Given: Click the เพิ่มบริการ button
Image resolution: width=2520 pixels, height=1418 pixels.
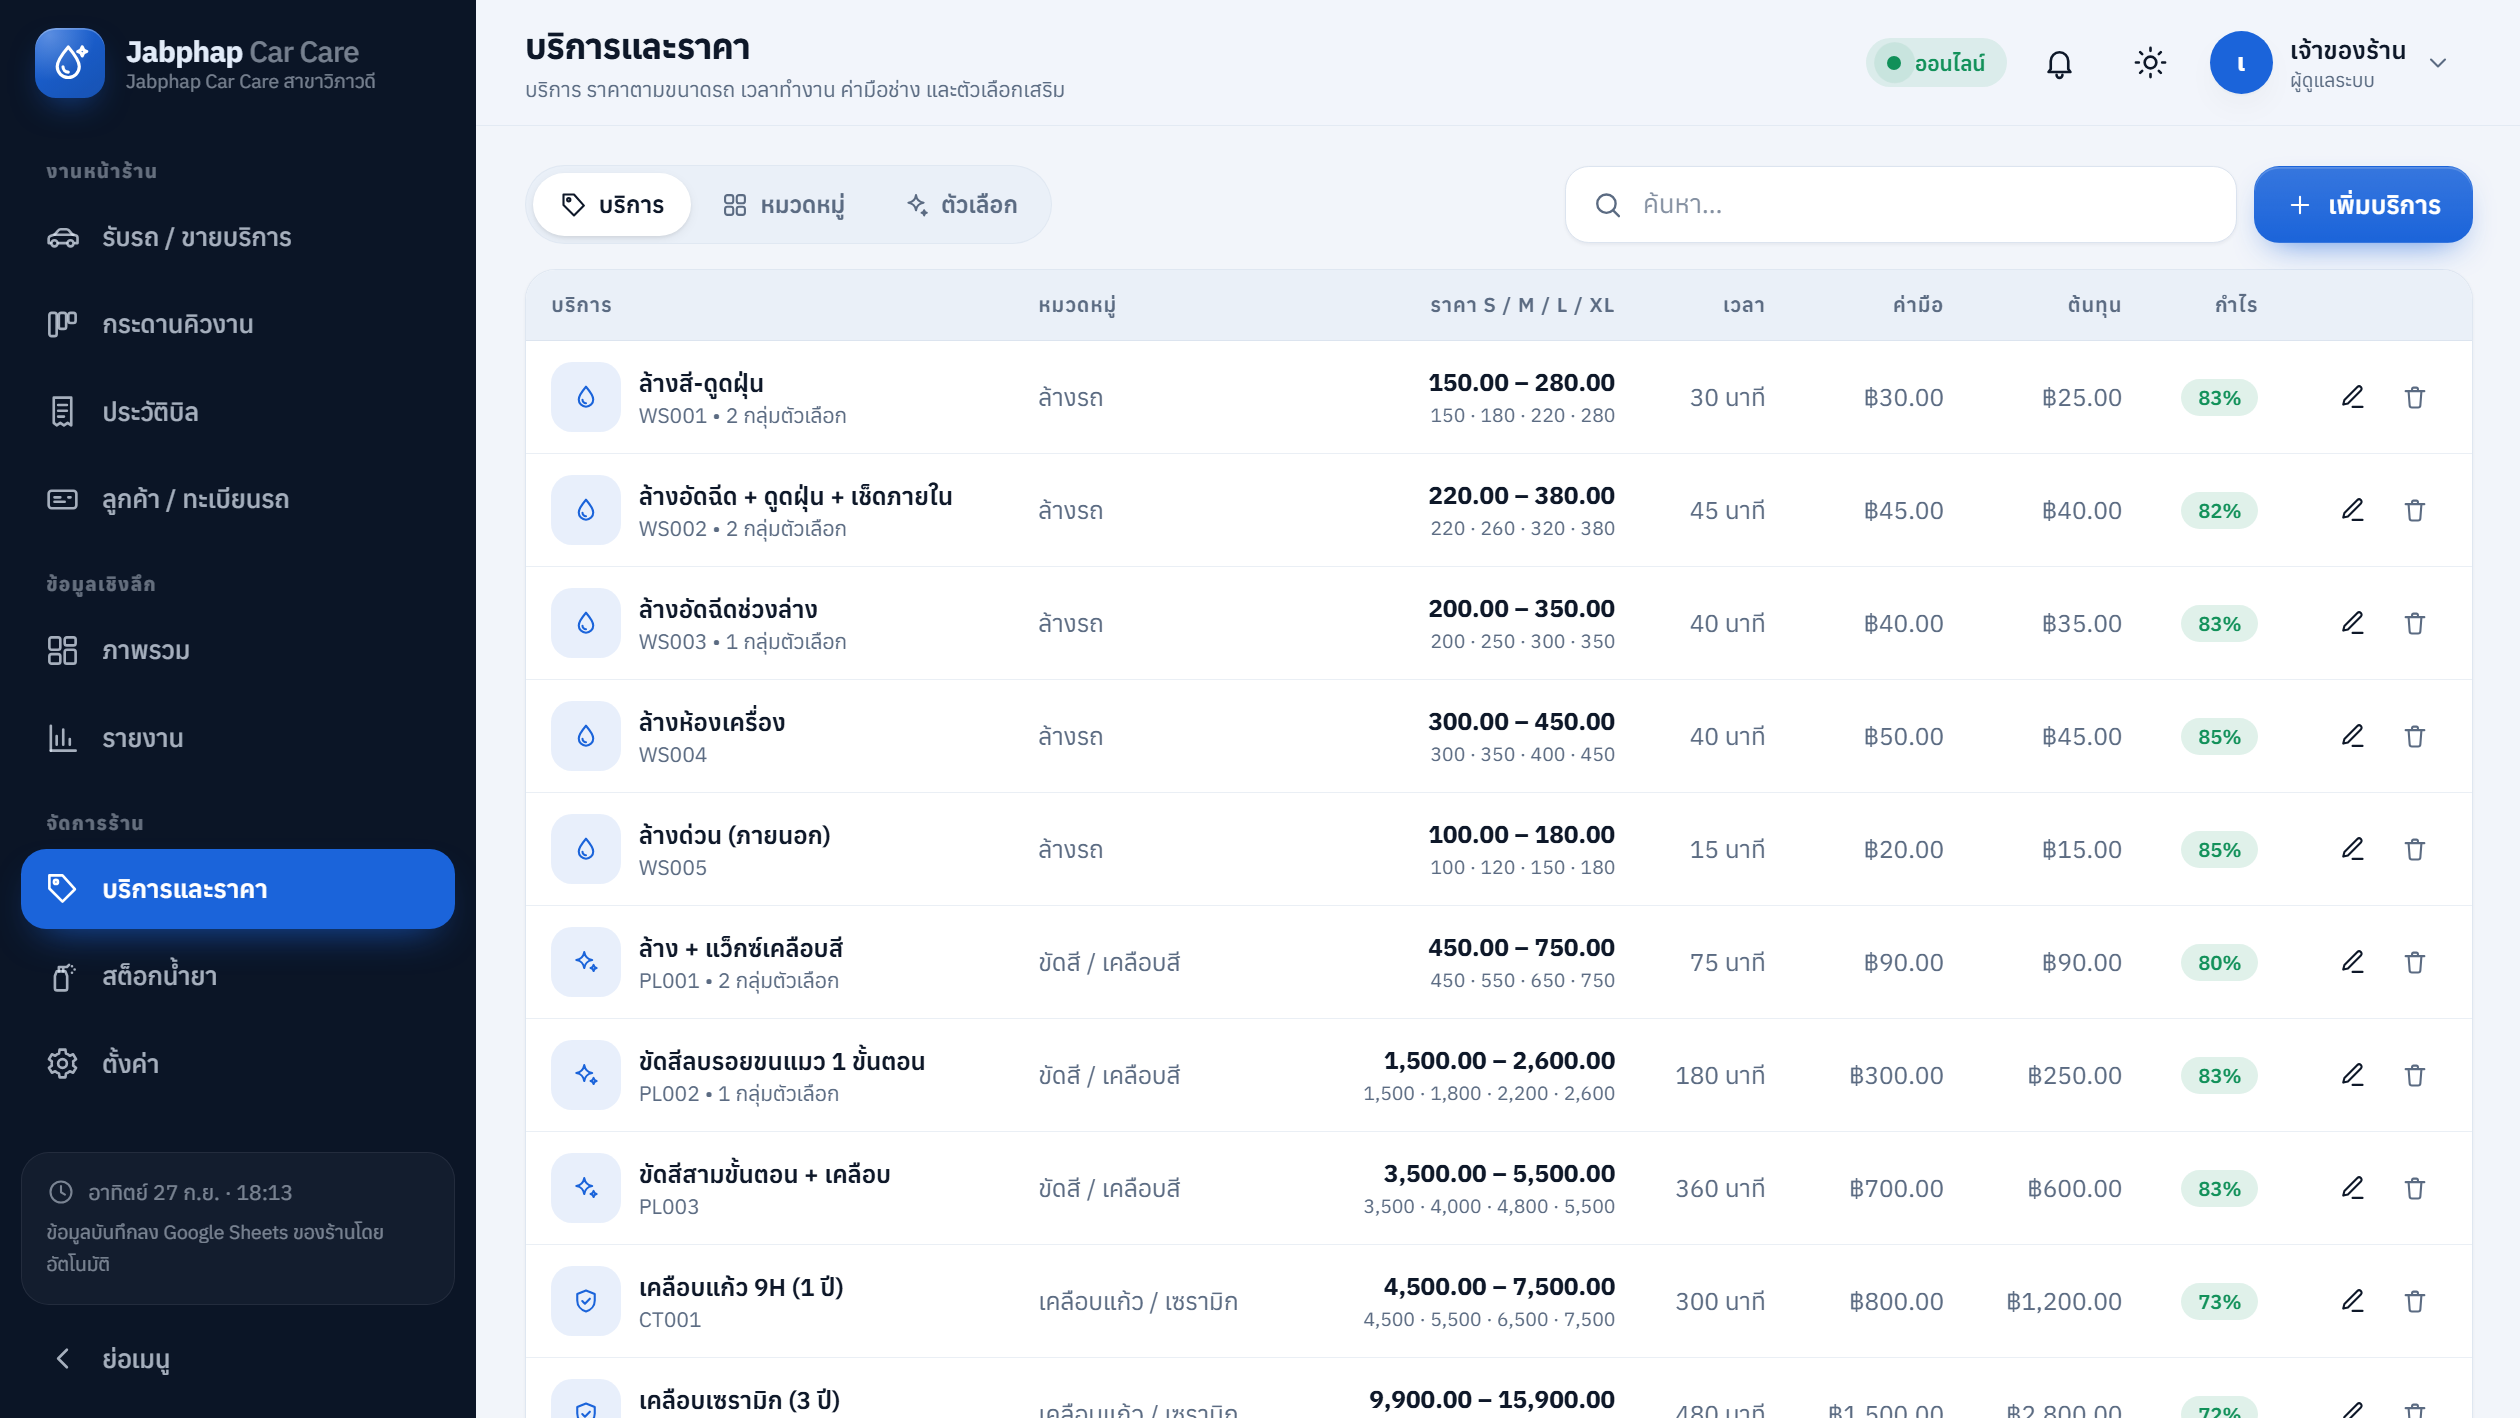Looking at the screenshot, I should [2363, 205].
